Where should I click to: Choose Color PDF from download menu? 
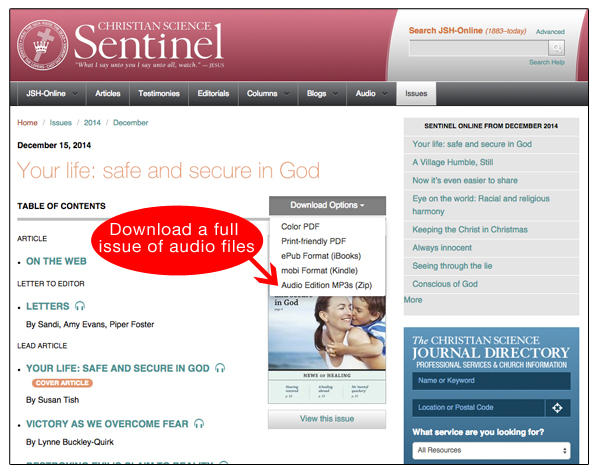pyautogui.click(x=300, y=227)
